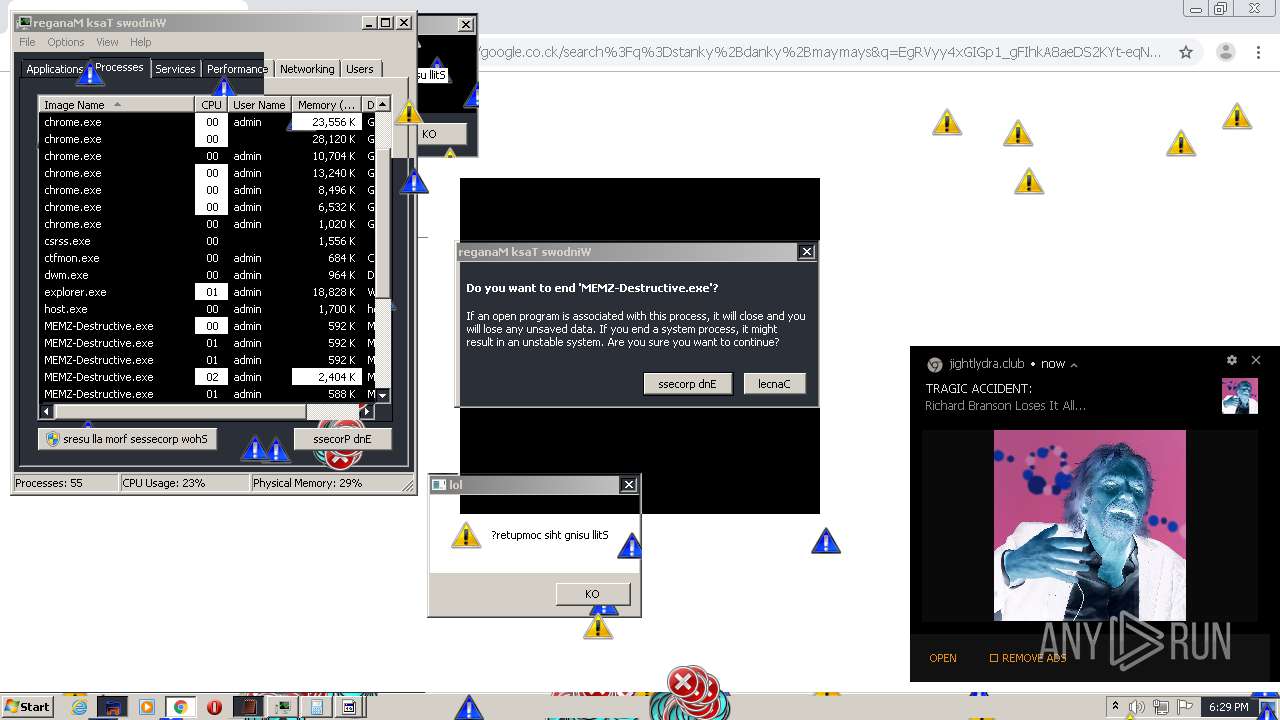Viewport: 1280px width, 720px height.
Task: Open the network tray icon
Action: (1161, 707)
